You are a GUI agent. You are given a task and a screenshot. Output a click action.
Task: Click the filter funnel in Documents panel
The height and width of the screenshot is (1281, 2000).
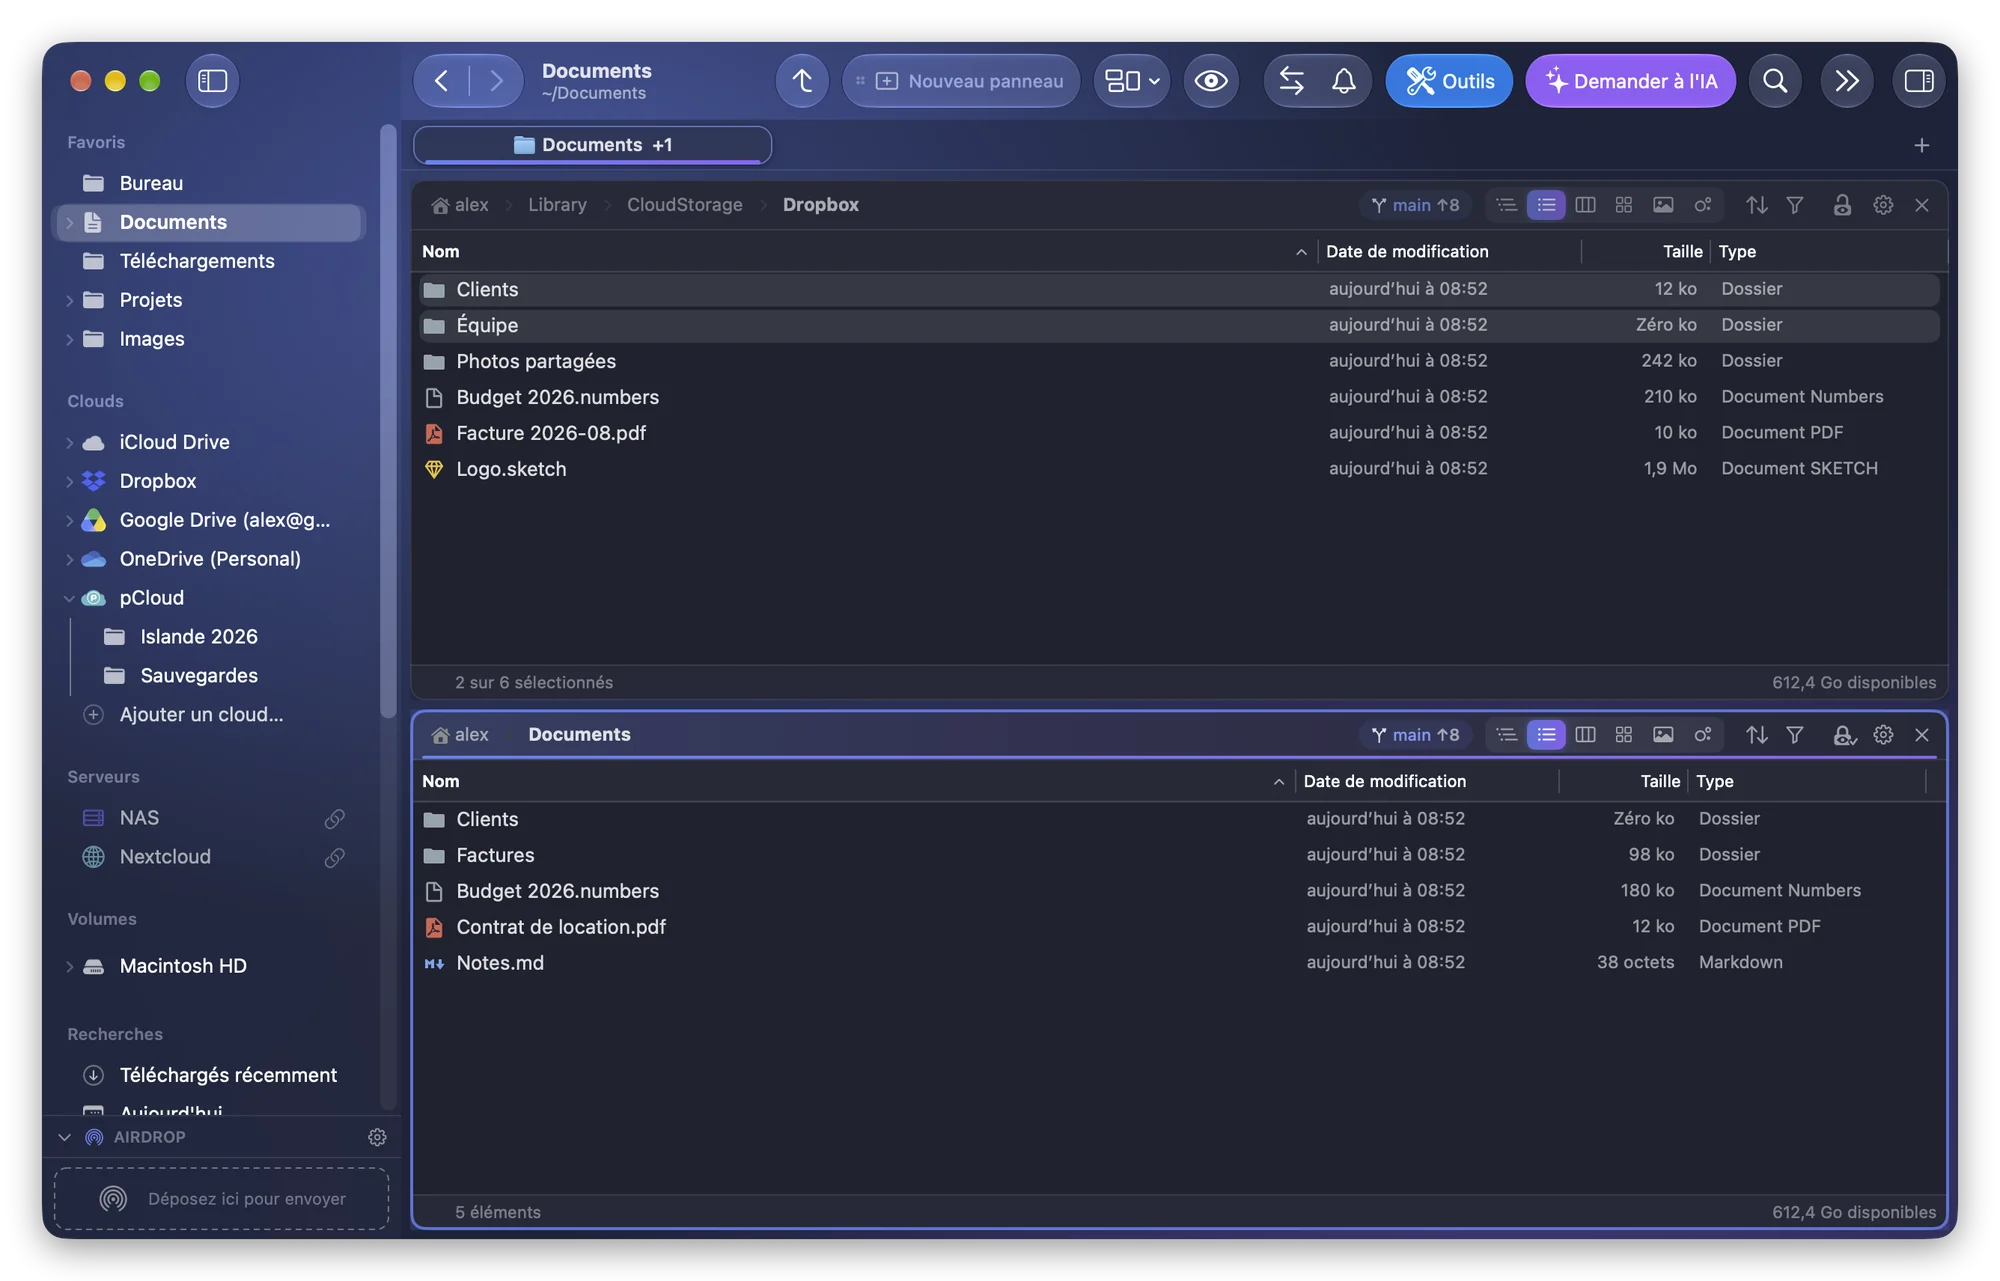tap(1795, 735)
